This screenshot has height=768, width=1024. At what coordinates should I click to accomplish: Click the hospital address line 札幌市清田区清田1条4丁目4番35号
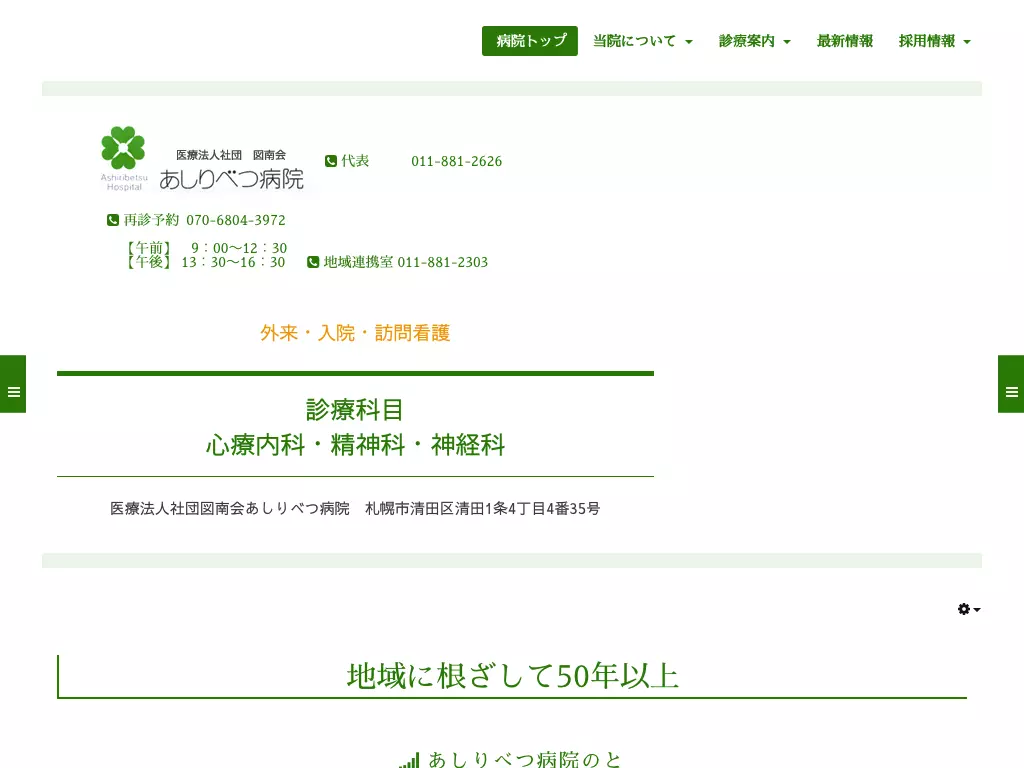click(x=483, y=508)
